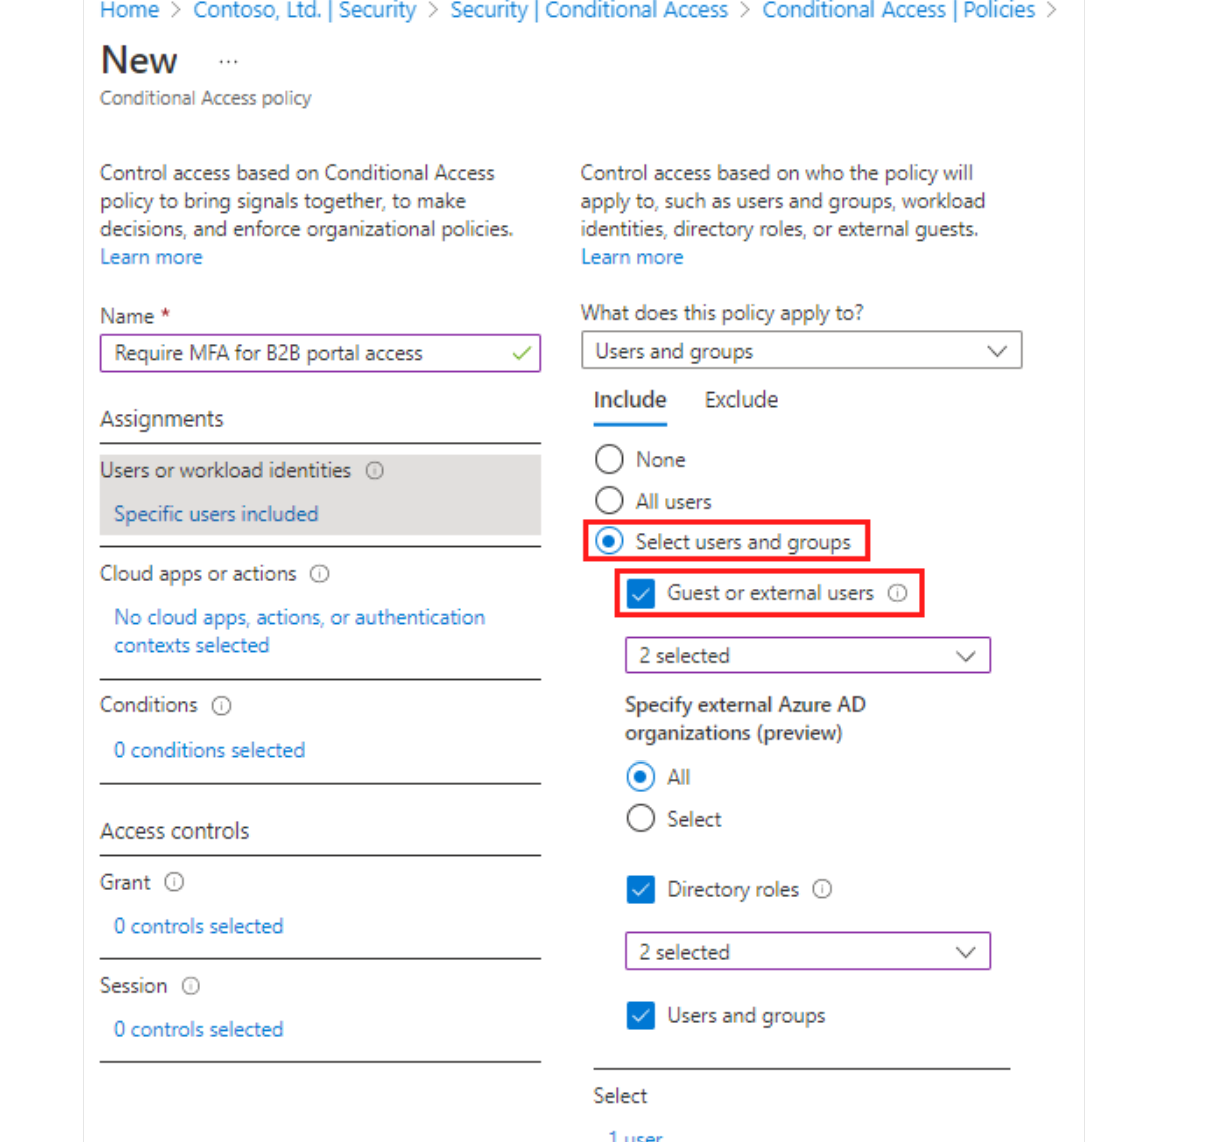This screenshot has height=1142, width=1232.
Task: Choose the Select radio under external organizations
Action: pos(640,818)
